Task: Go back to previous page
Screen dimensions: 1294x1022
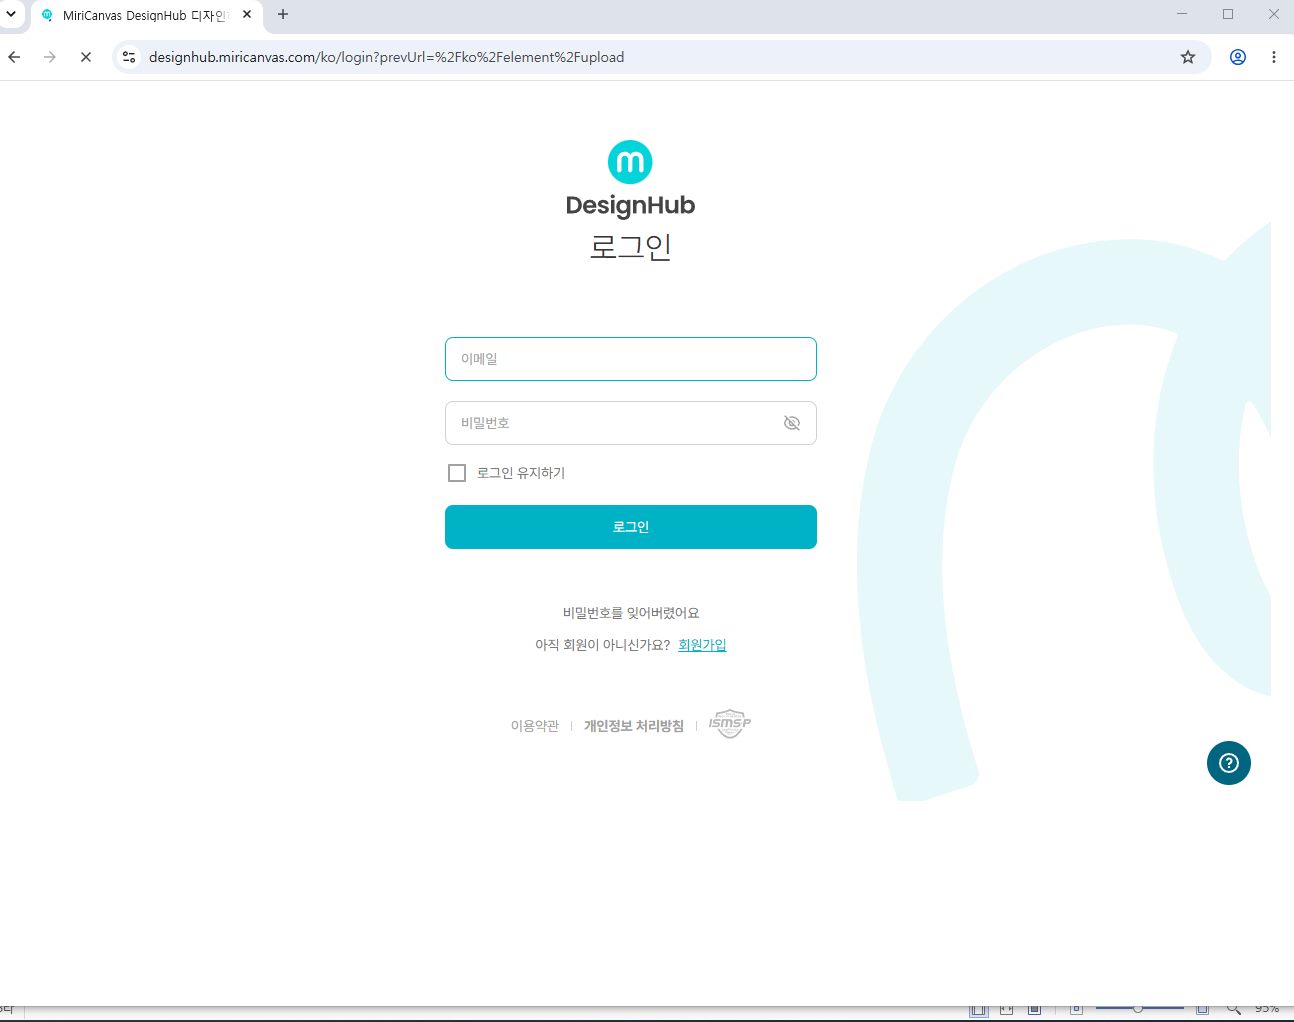Action: coord(14,57)
